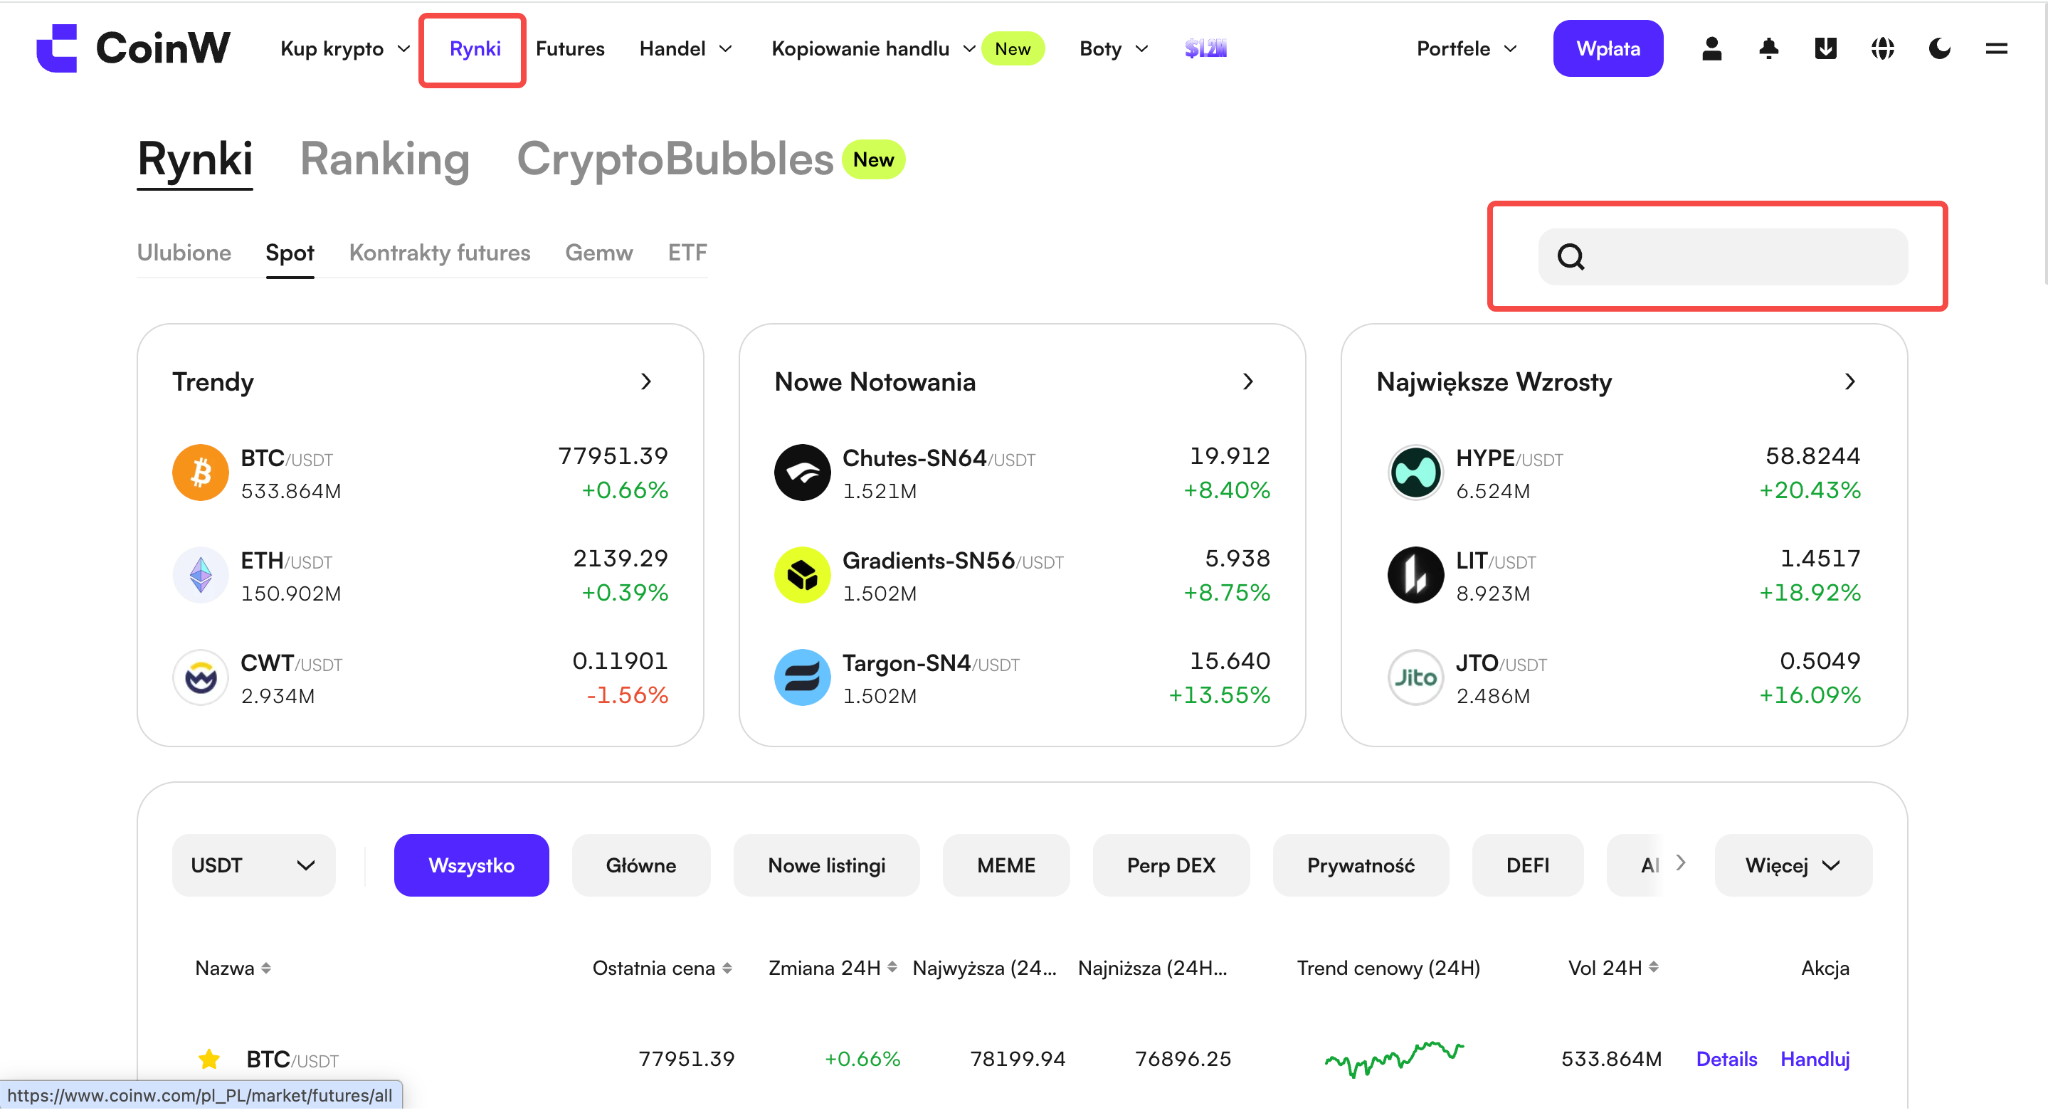Open the notifications bell icon
The height and width of the screenshot is (1109, 2048).
pyautogui.click(x=1769, y=48)
